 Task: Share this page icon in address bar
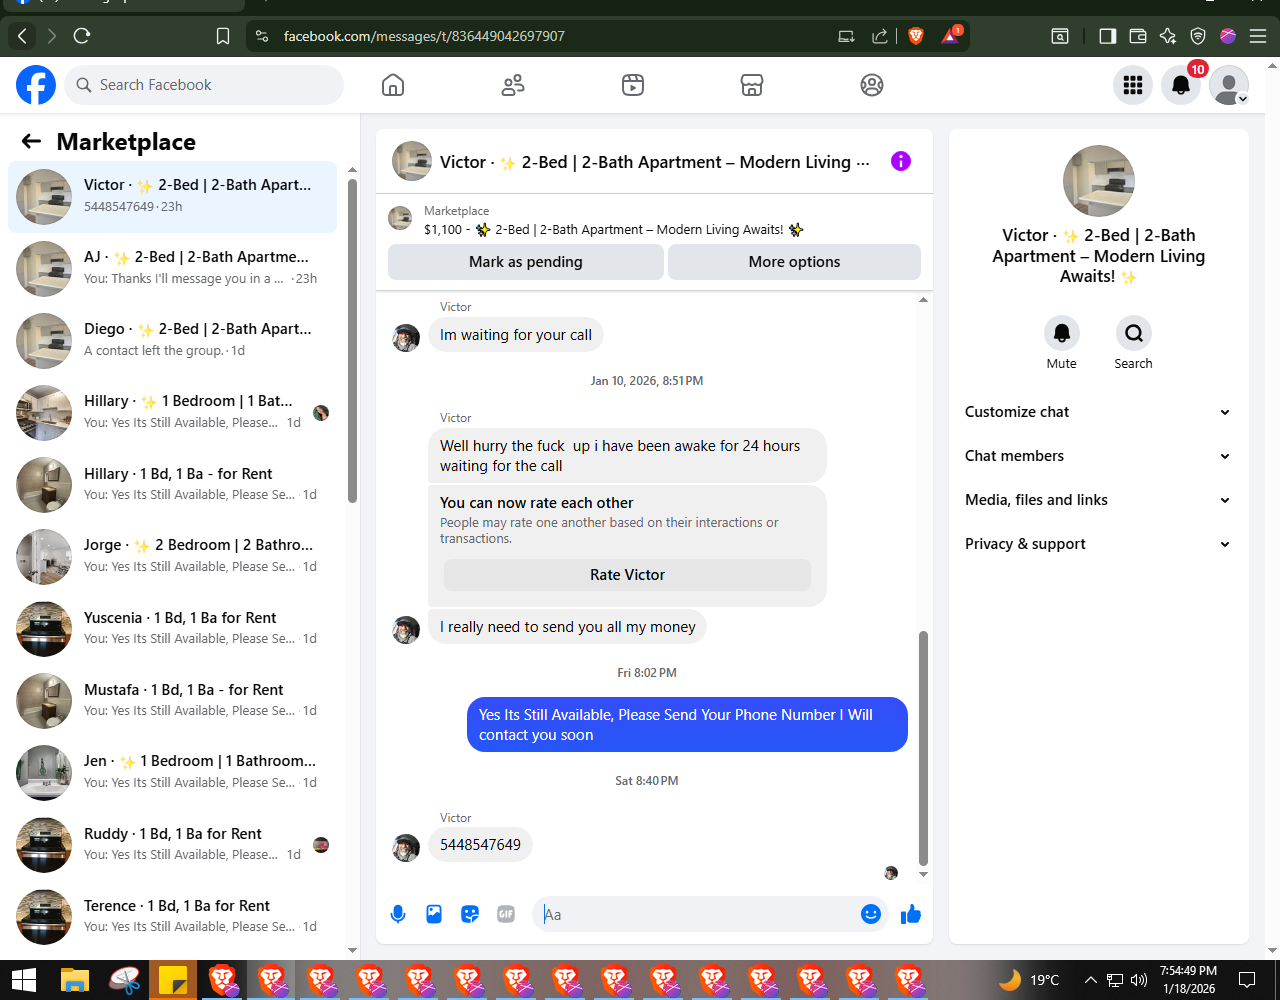[880, 36]
